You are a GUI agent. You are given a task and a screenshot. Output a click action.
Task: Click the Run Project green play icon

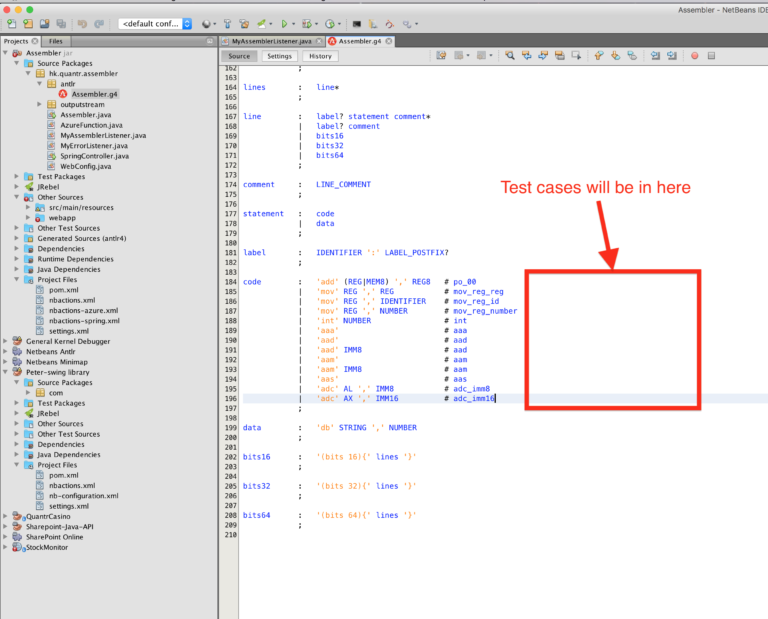tap(284, 24)
